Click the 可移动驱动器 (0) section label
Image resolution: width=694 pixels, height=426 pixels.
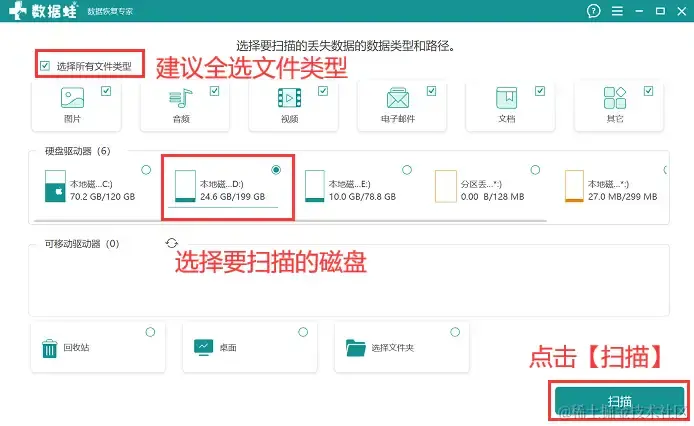point(82,244)
